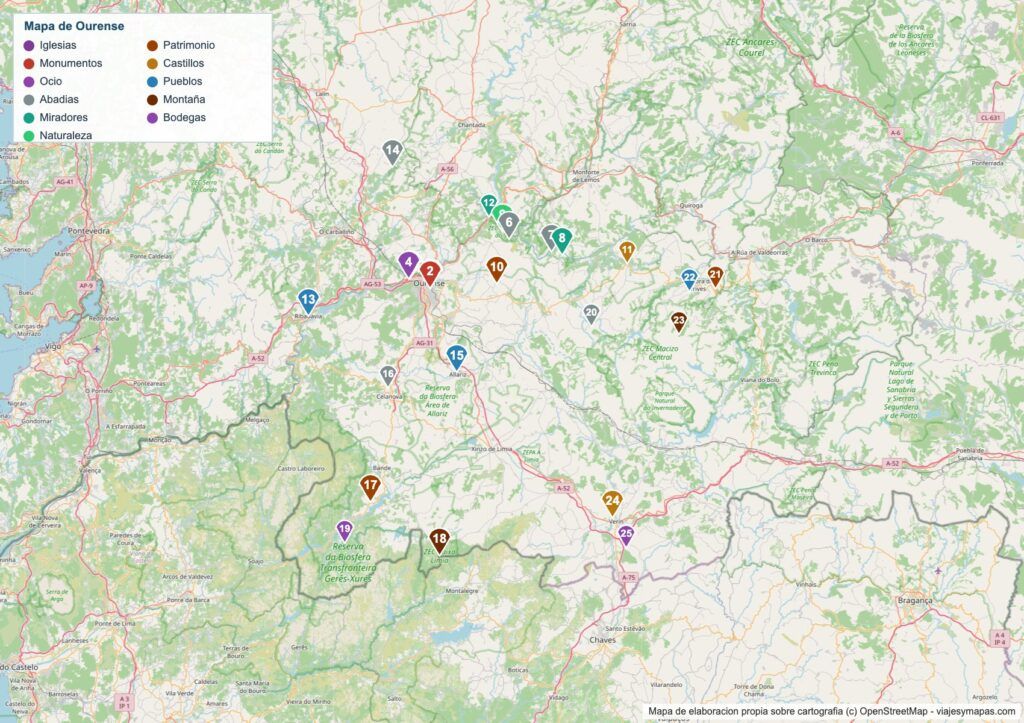This screenshot has width=1024, height=723.
Task: Click the 'Montalegre' town label
Action: coord(462,590)
